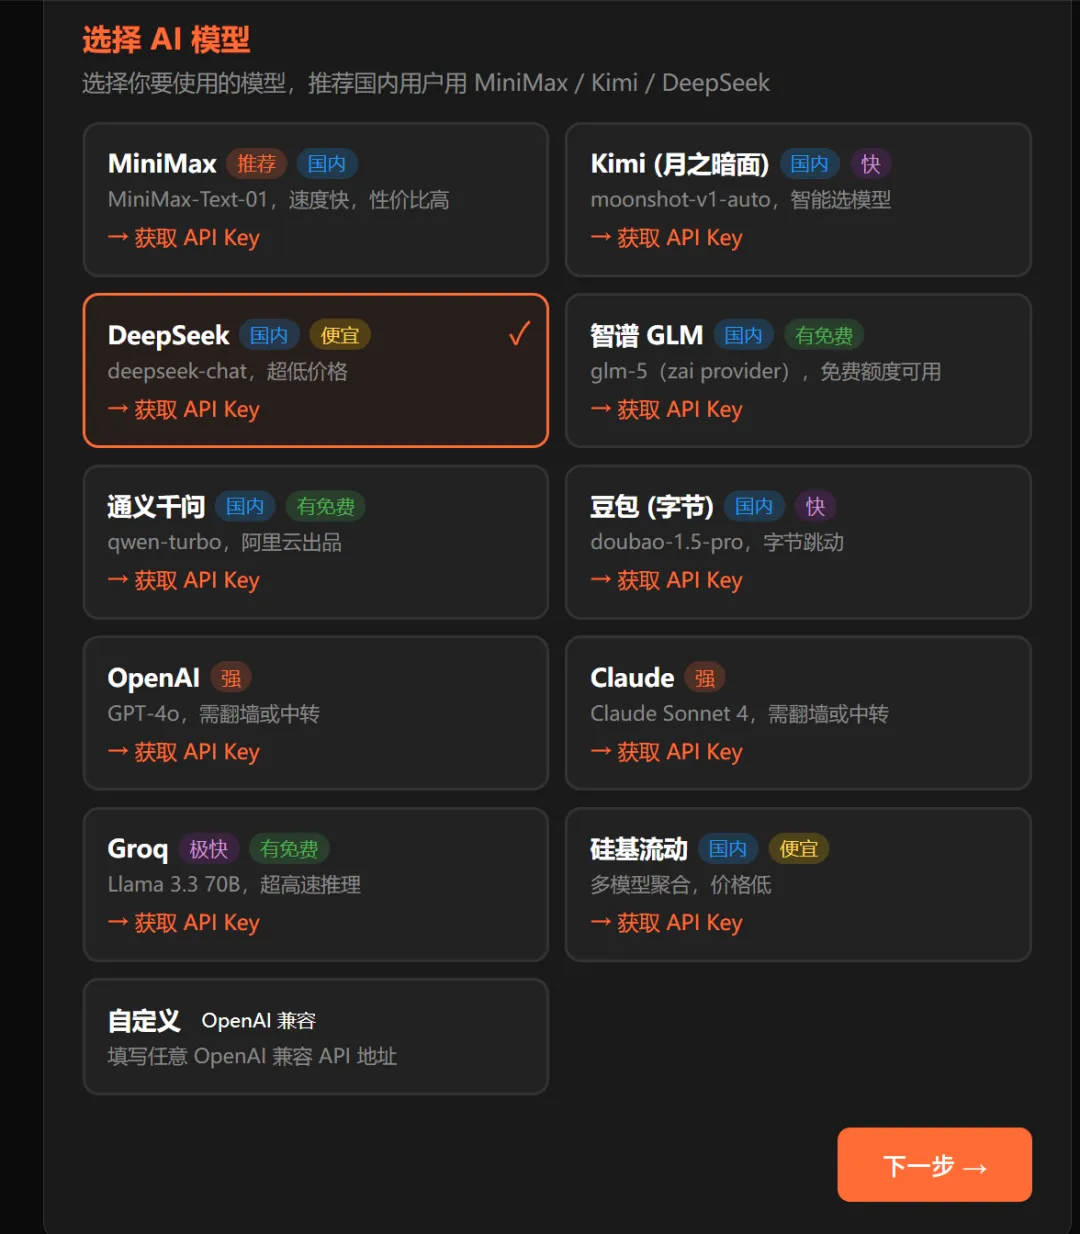Select the Groq model card

[316, 884]
